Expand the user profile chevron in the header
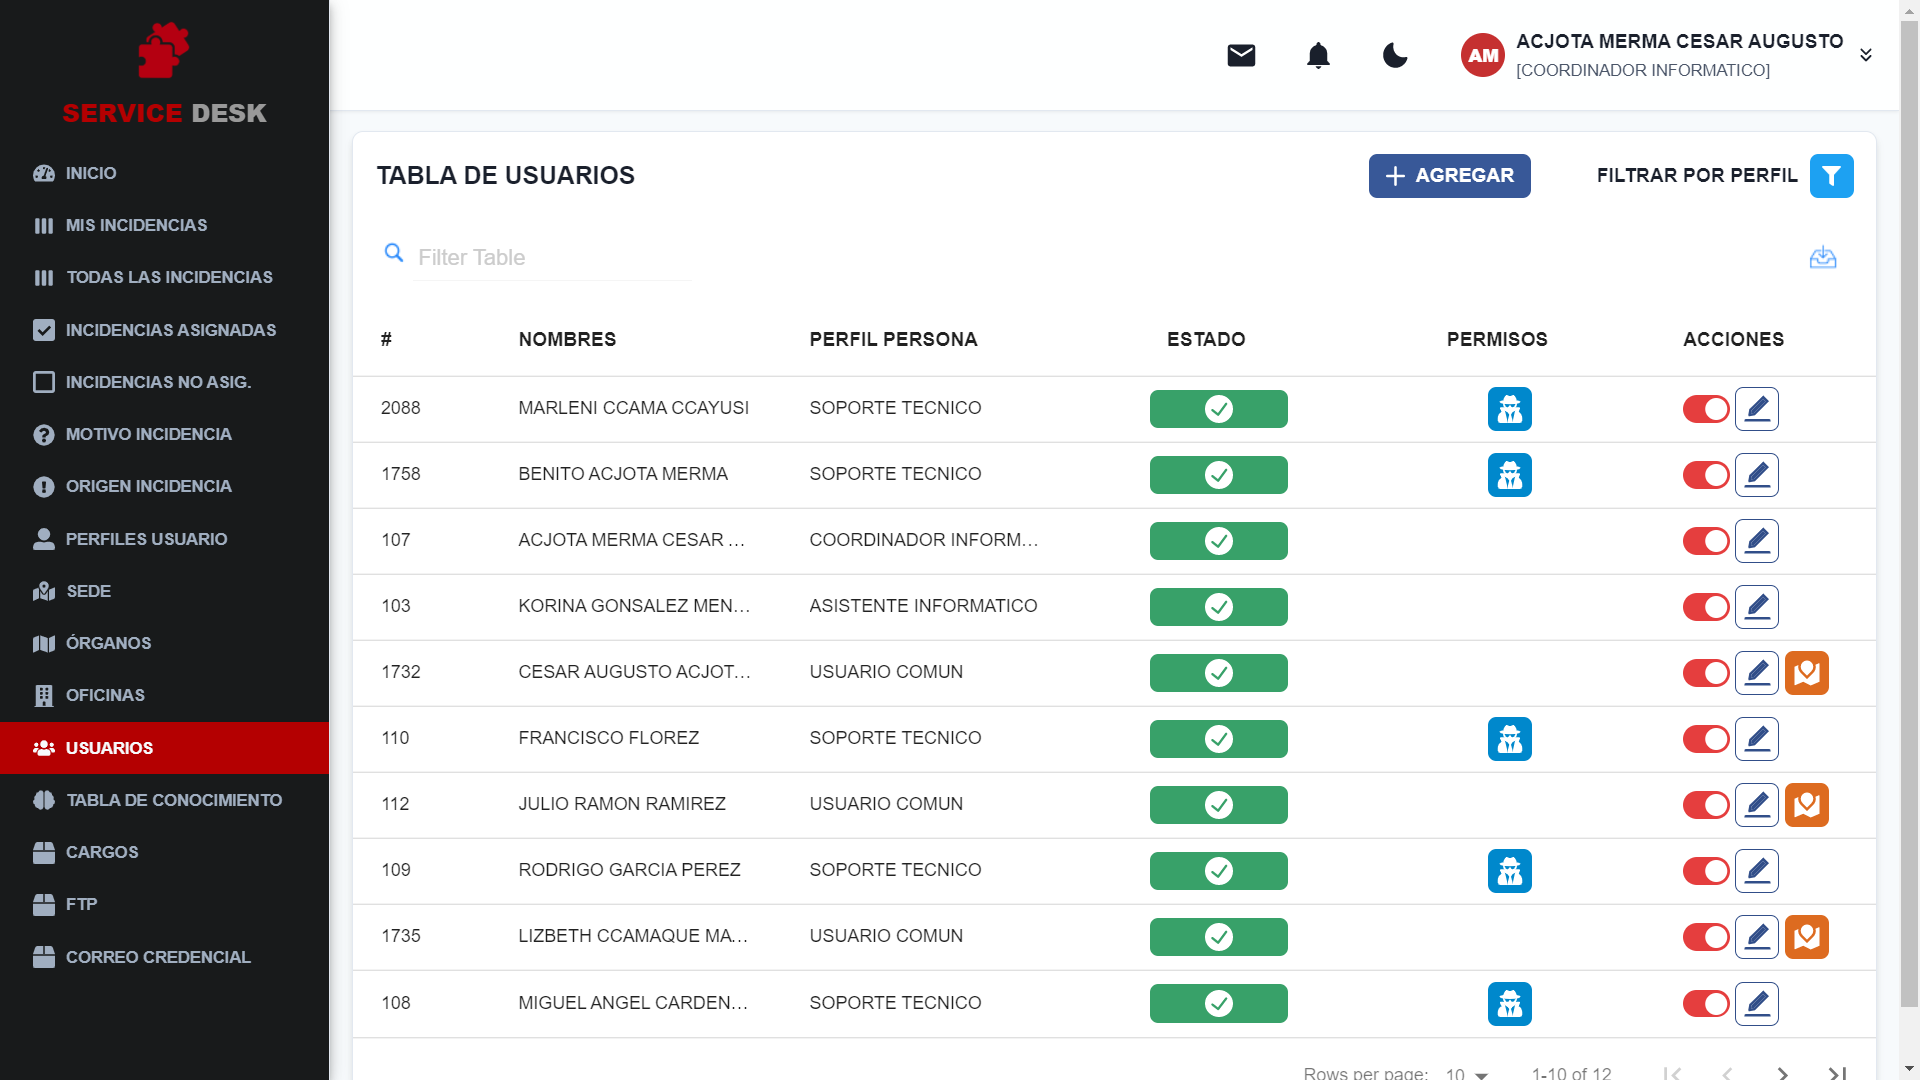The width and height of the screenshot is (1920, 1080). click(1866, 55)
